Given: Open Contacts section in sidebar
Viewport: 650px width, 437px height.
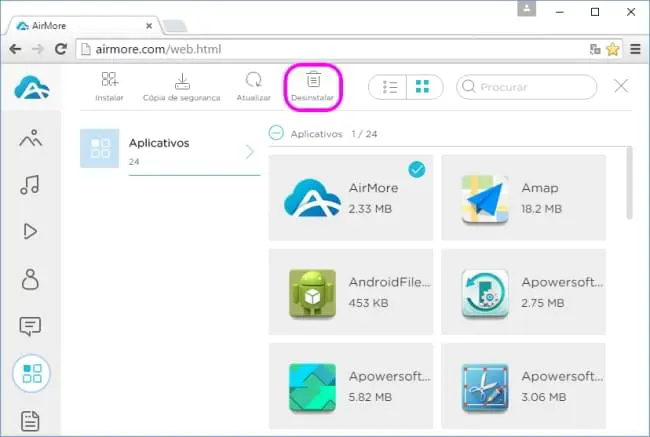Looking at the screenshot, I should tap(30, 279).
